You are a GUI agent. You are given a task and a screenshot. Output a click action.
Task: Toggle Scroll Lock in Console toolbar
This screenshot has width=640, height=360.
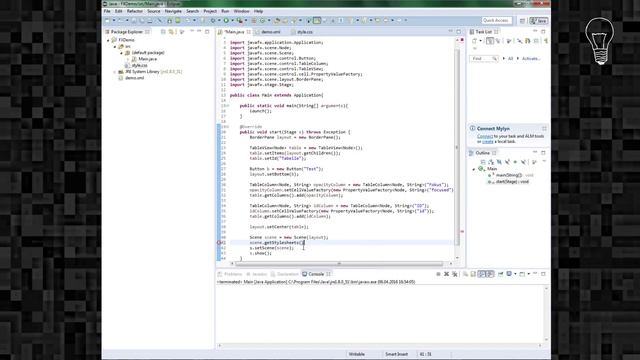pos(473,274)
